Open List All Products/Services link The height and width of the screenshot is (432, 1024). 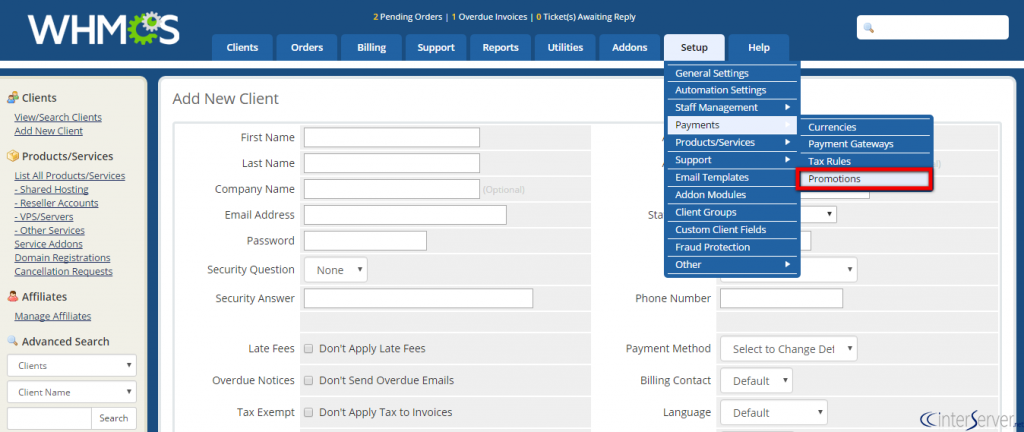pos(70,176)
